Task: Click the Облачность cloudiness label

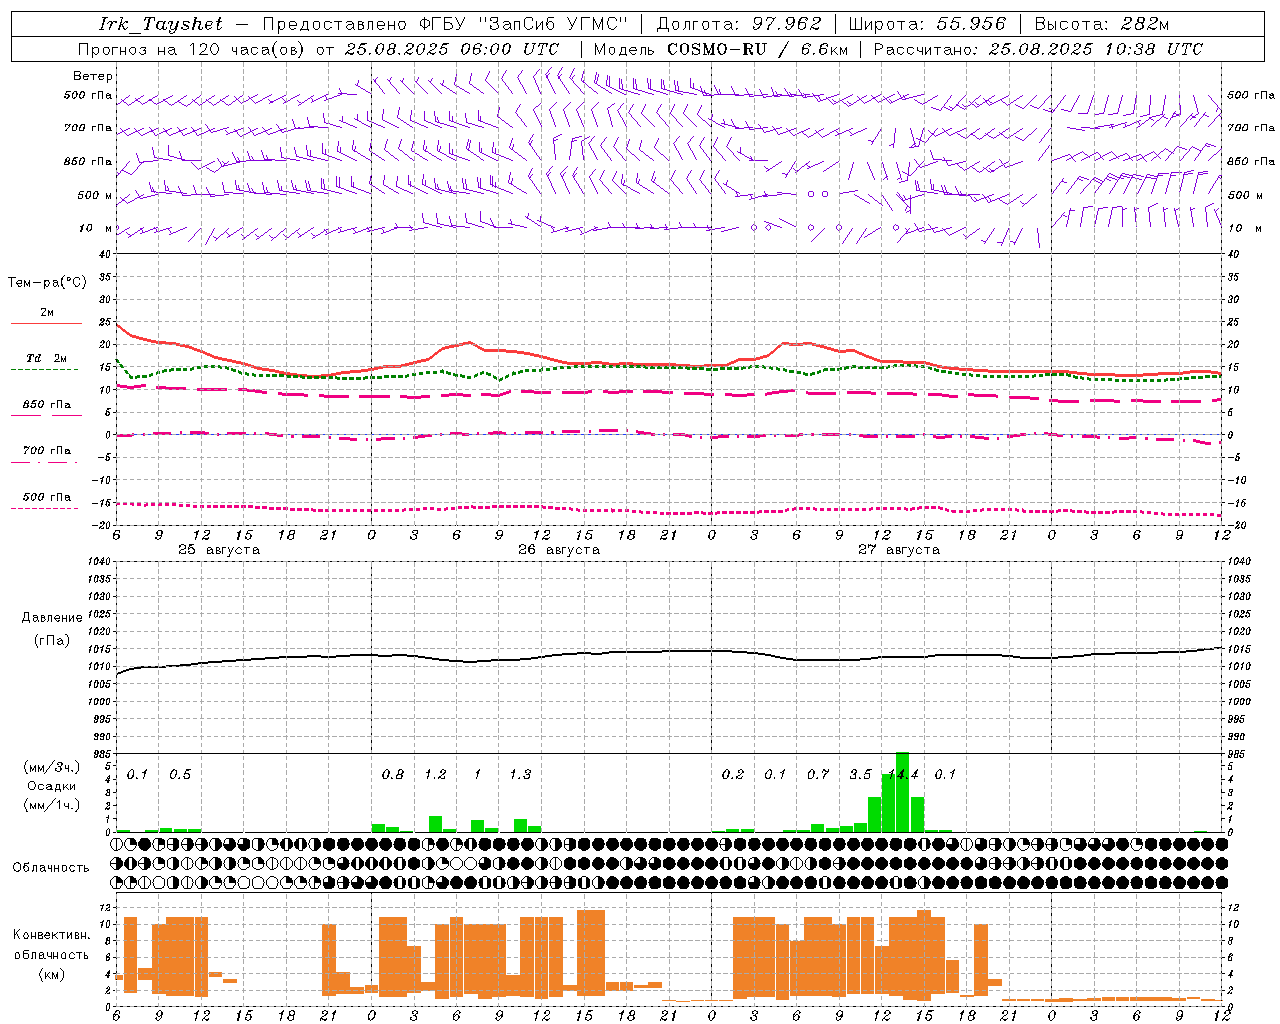Action: click(51, 868)
